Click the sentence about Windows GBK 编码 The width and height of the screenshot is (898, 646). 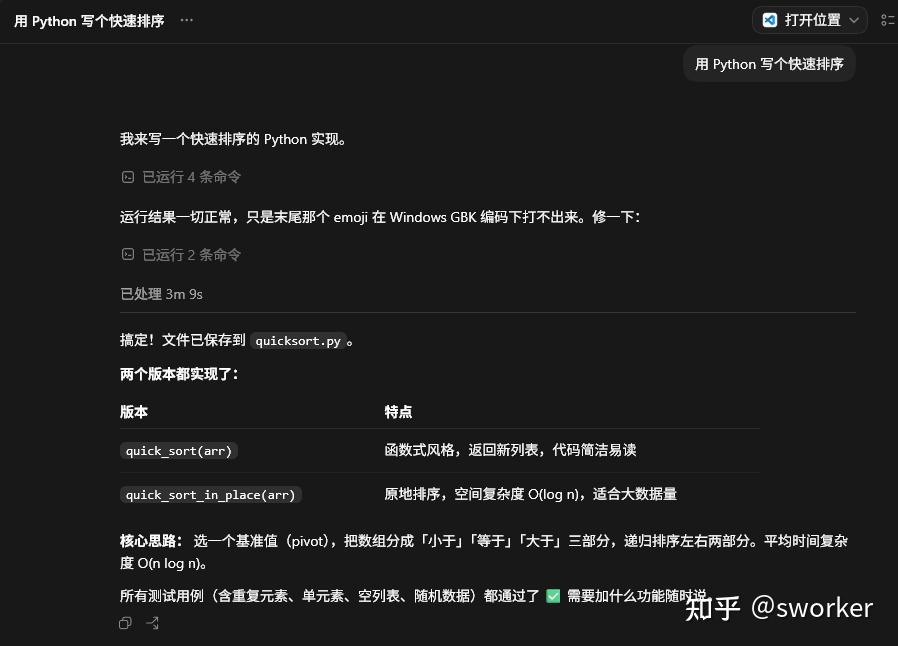pyautogui.click(x=380, y=217)
